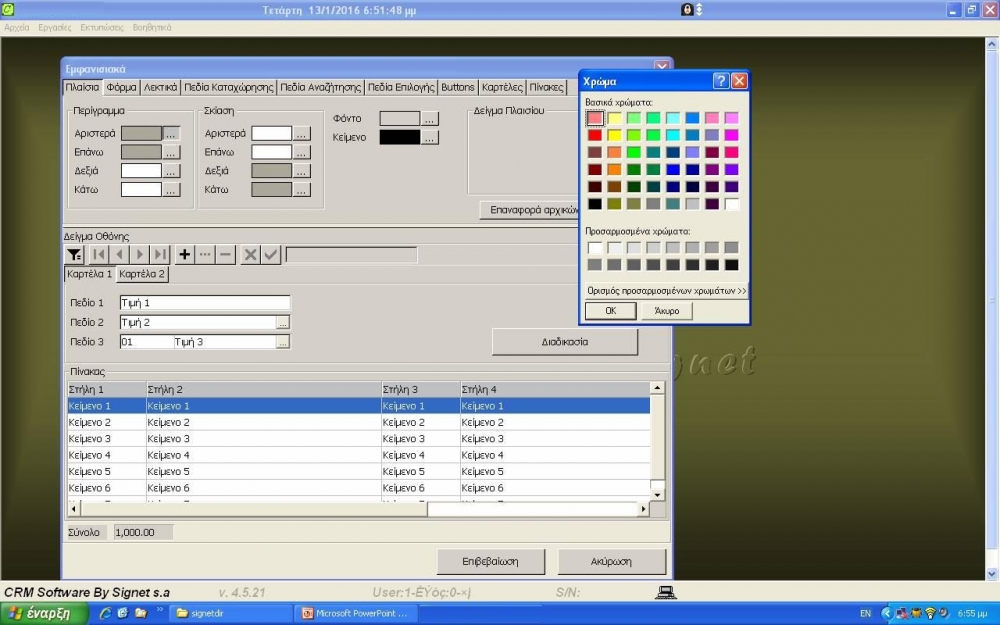Click the Στήλη 2 column header
The width and height of the screenshot is (1000, 625).
(263, 390)
